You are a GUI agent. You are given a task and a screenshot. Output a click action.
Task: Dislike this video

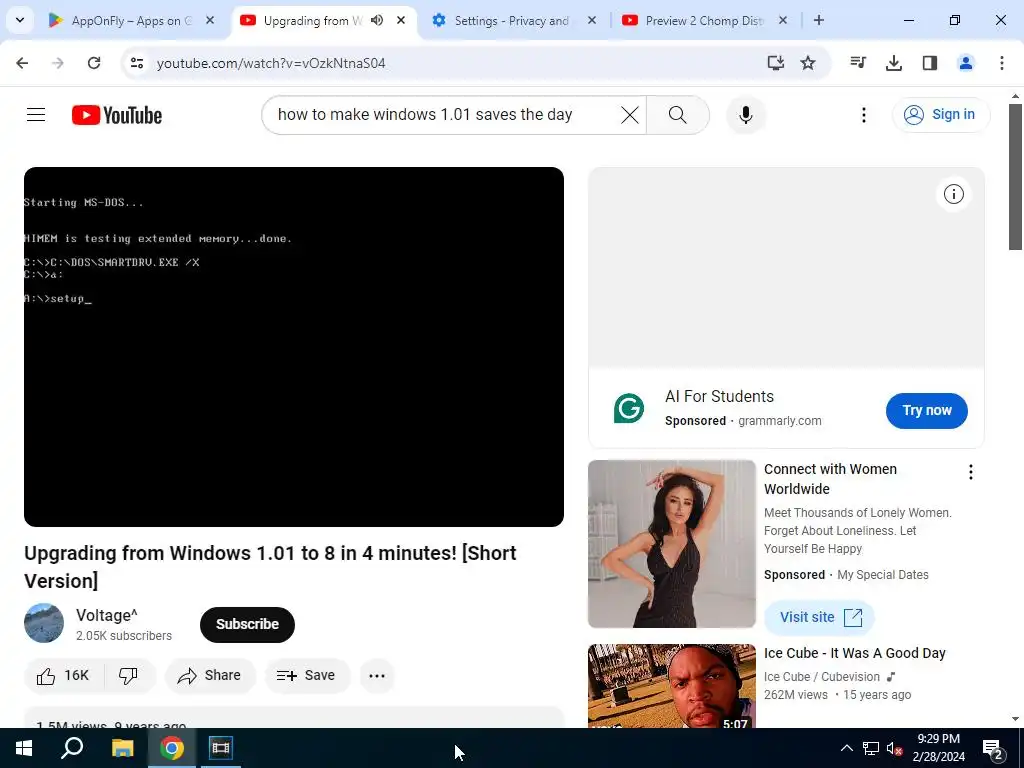pyautogui.click(x=129, y=675)
